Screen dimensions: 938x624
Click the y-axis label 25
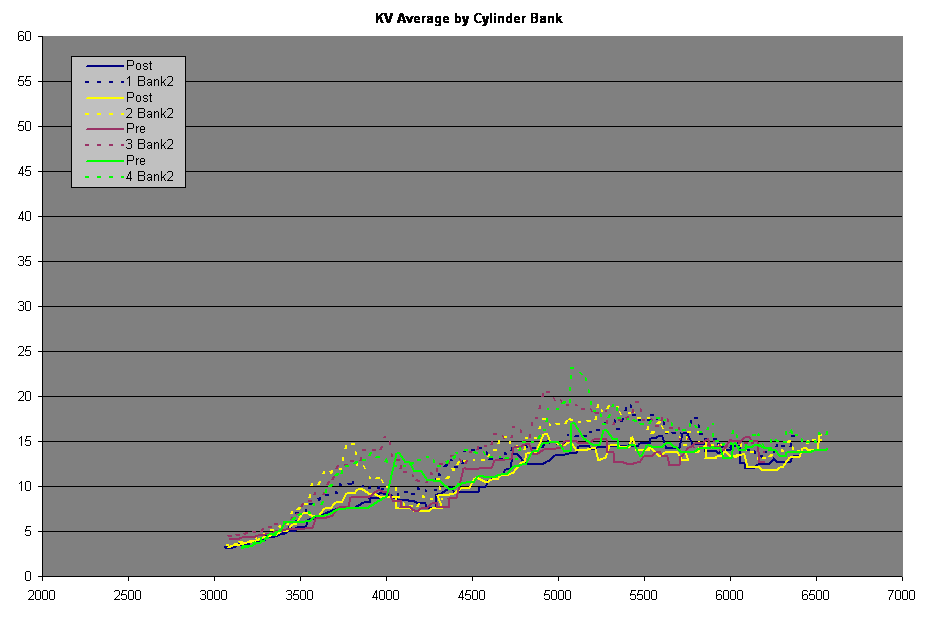[x=25, y=352]
